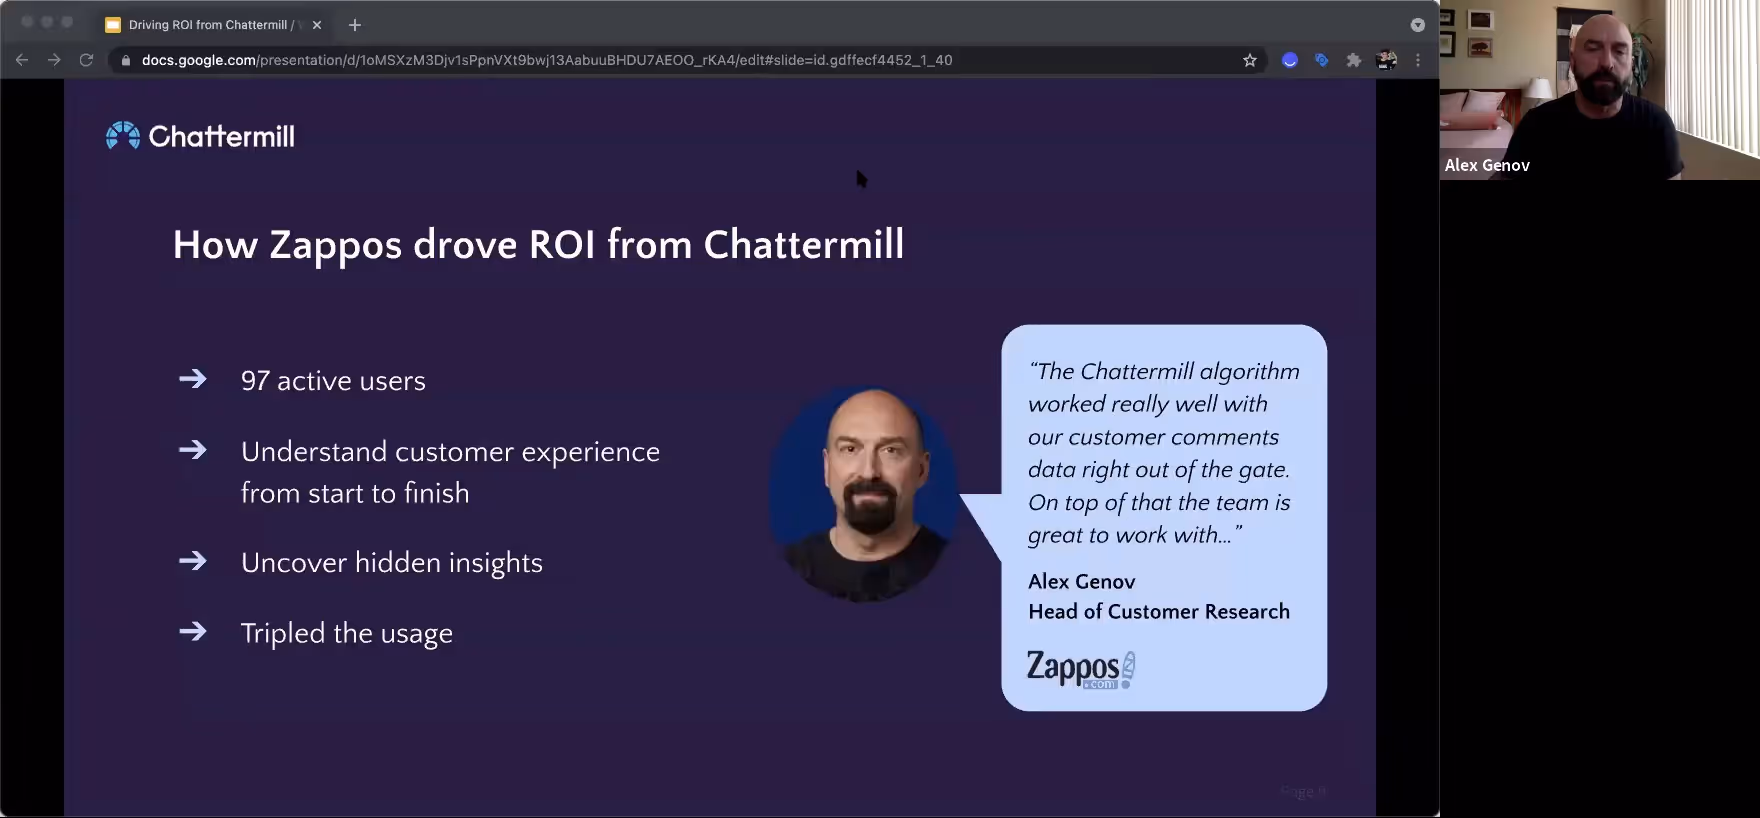Click the arrow icon beside Tripled the usage

coord(193,632)
